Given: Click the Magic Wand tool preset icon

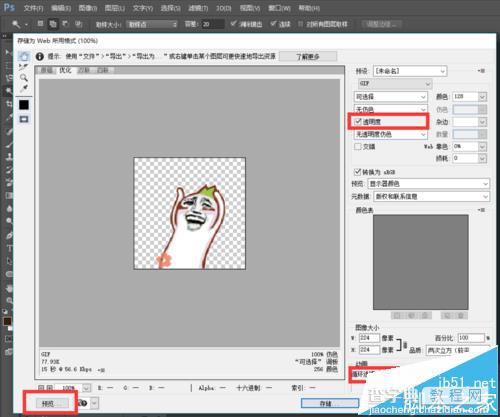Looking at the screenshot, I should point(16,24).
